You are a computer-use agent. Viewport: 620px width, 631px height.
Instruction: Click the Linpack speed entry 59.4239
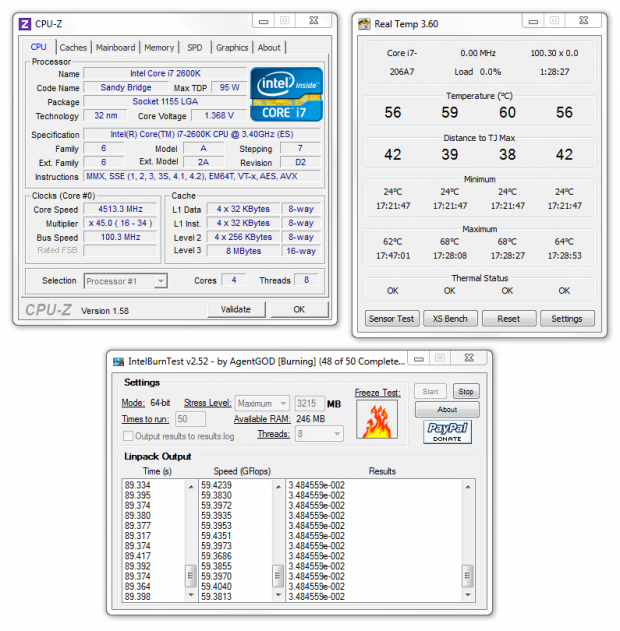point(216,485)
